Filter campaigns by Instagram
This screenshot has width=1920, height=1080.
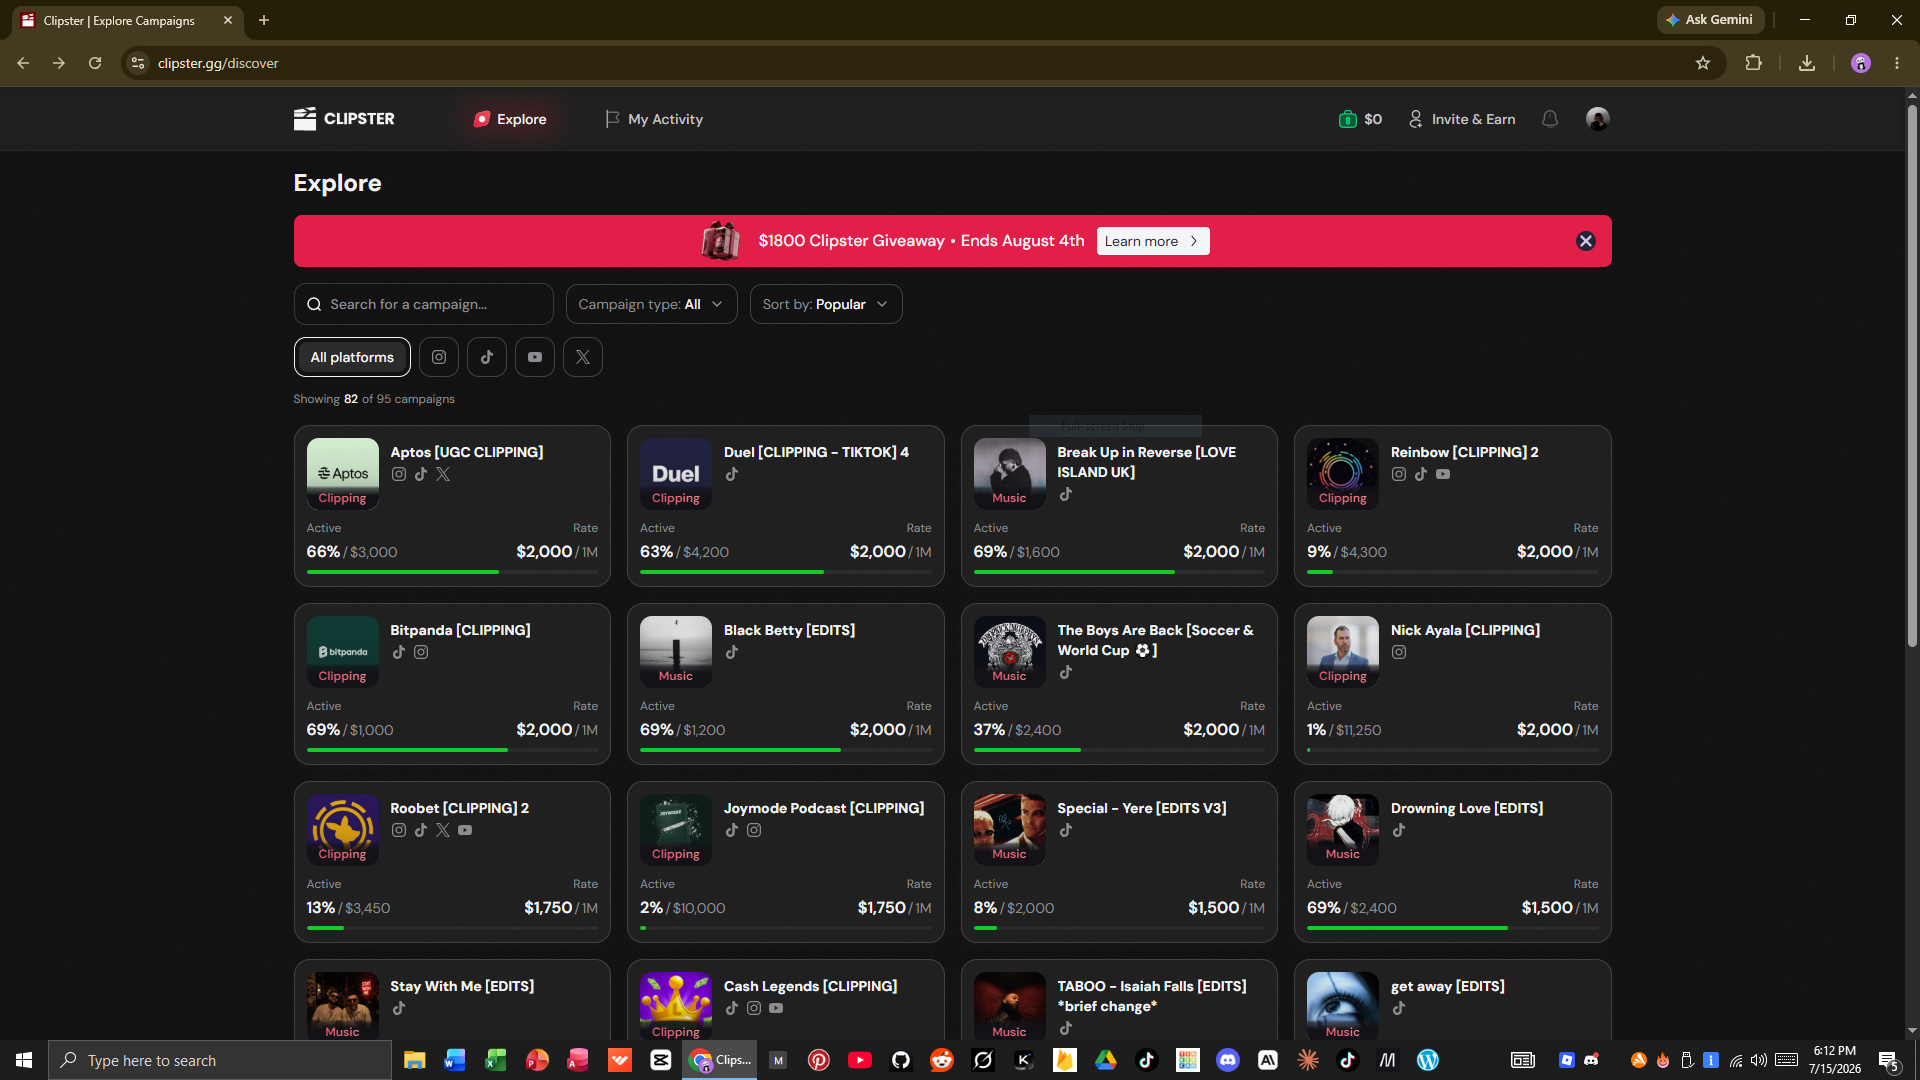tap(439, 357)
